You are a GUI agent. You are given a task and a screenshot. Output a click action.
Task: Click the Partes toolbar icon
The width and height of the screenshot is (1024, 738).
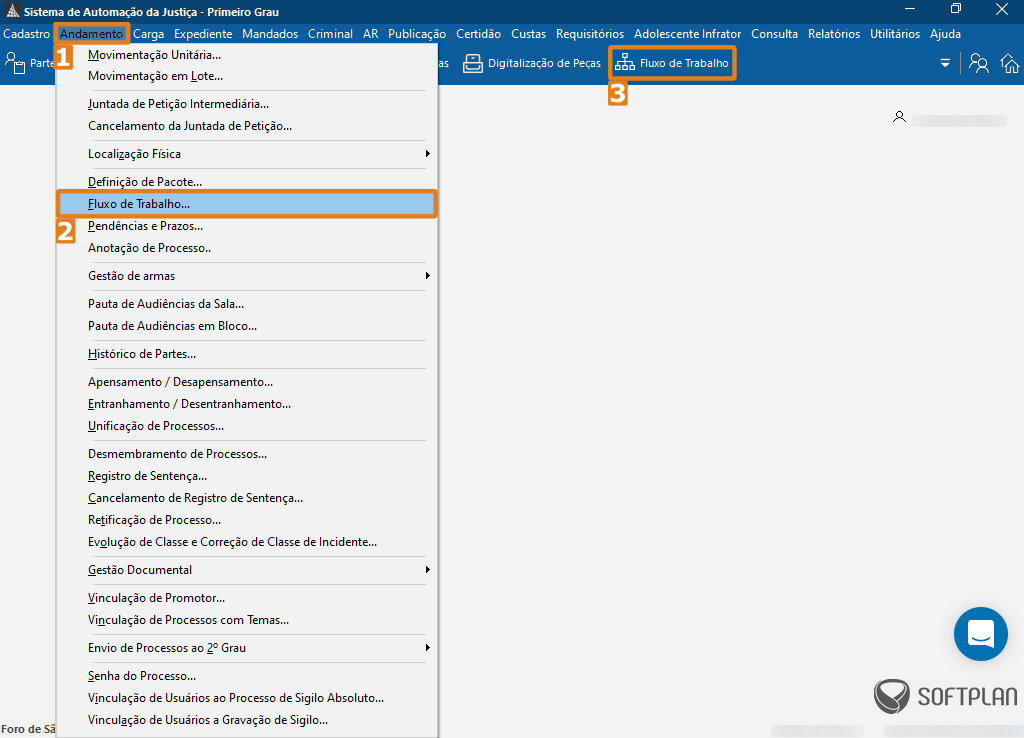pos(15,63)
